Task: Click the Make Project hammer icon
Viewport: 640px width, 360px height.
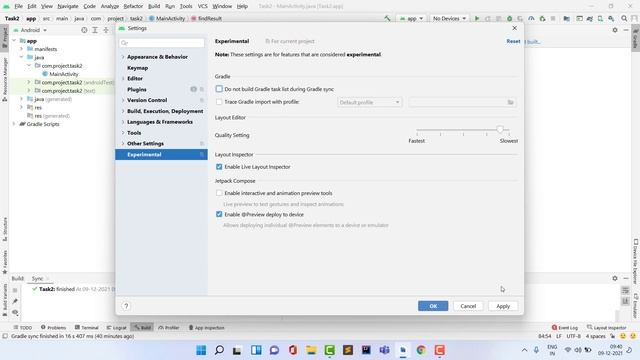Action: [x=387, y=18]
